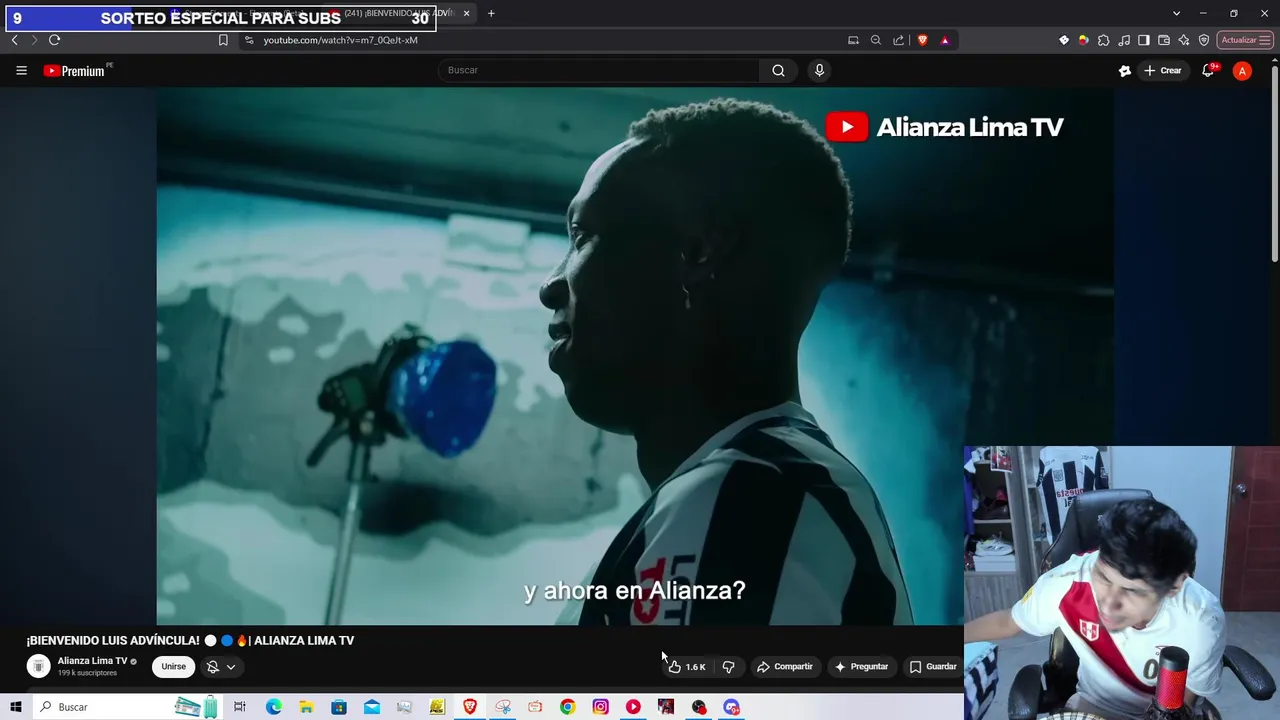
Task: Open the extensions puzzle icon
Action: (1103, 40)
